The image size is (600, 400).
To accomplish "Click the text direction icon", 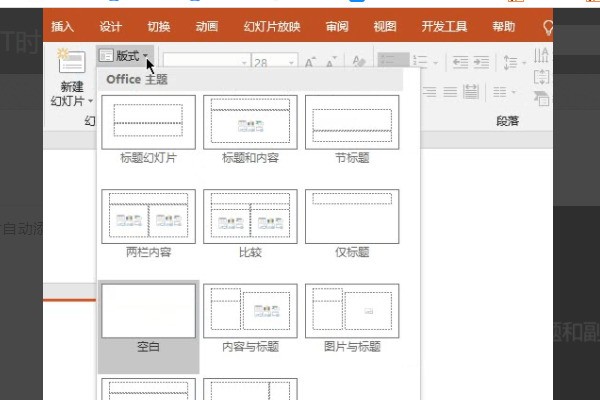I will pyautogui.click(x=541, y=56).
